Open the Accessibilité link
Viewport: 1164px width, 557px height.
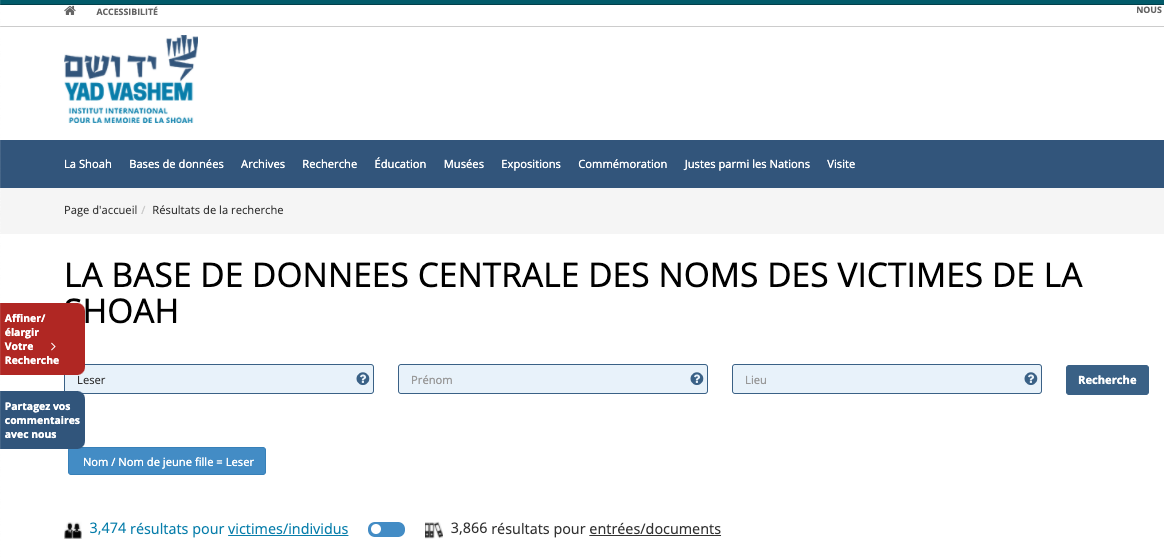tap(127, 12)
